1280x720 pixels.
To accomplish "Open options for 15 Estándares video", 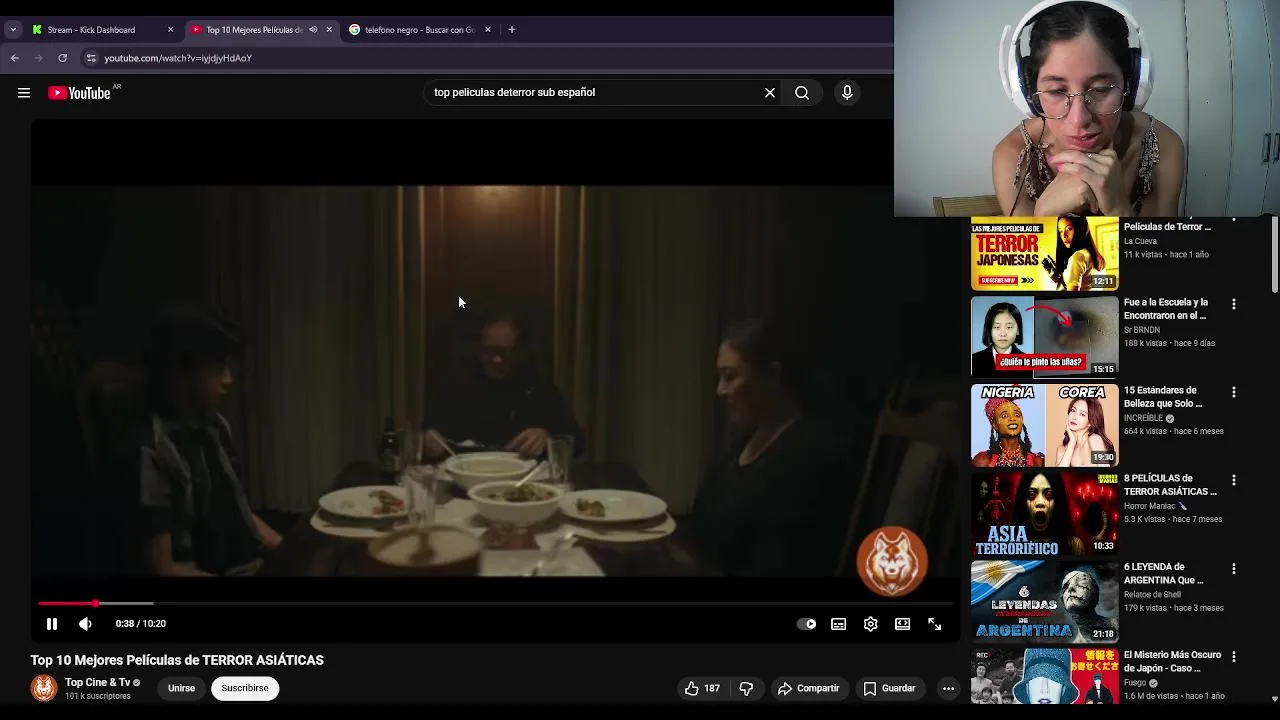I will [x=1233, y=392].
